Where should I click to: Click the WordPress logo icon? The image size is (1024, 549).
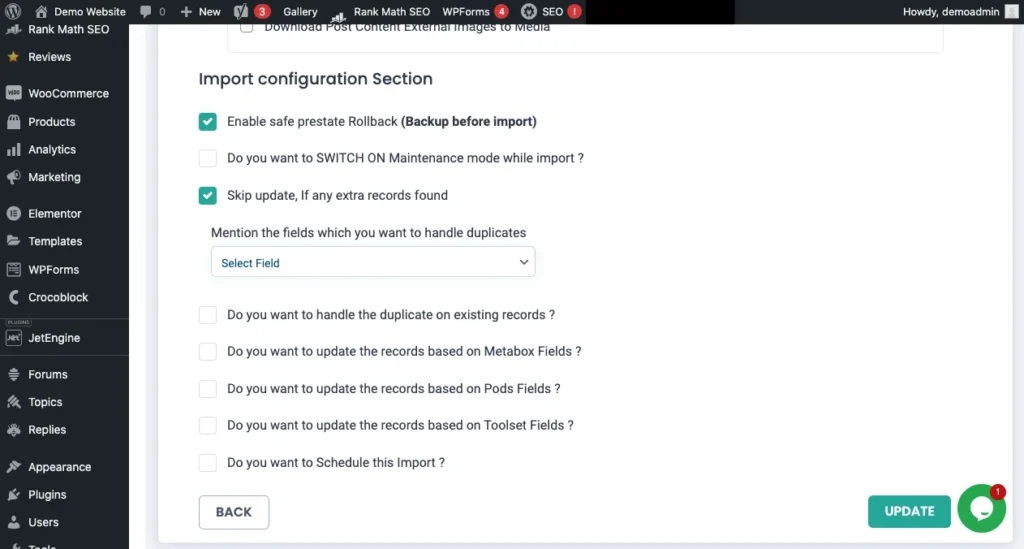[13, 12]
